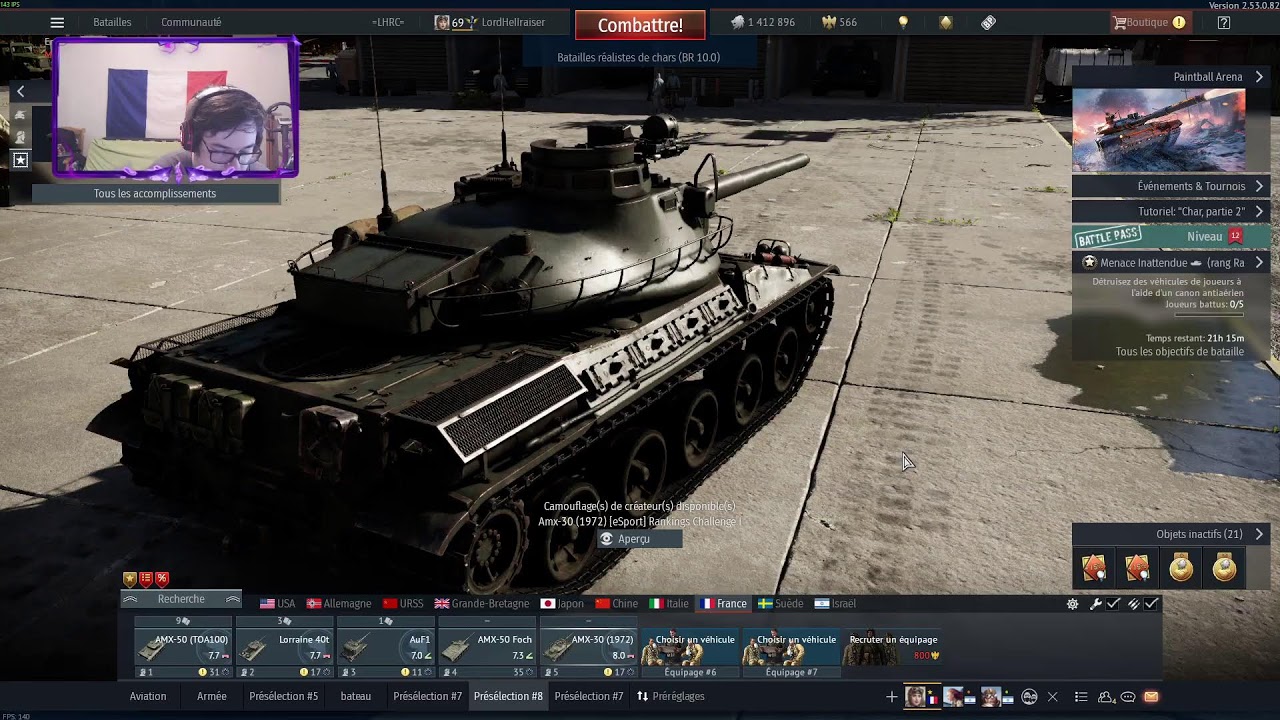Viewport: 1280px width, 720px height.
Task: Open the Communauté menu
Action: point(191,22)
